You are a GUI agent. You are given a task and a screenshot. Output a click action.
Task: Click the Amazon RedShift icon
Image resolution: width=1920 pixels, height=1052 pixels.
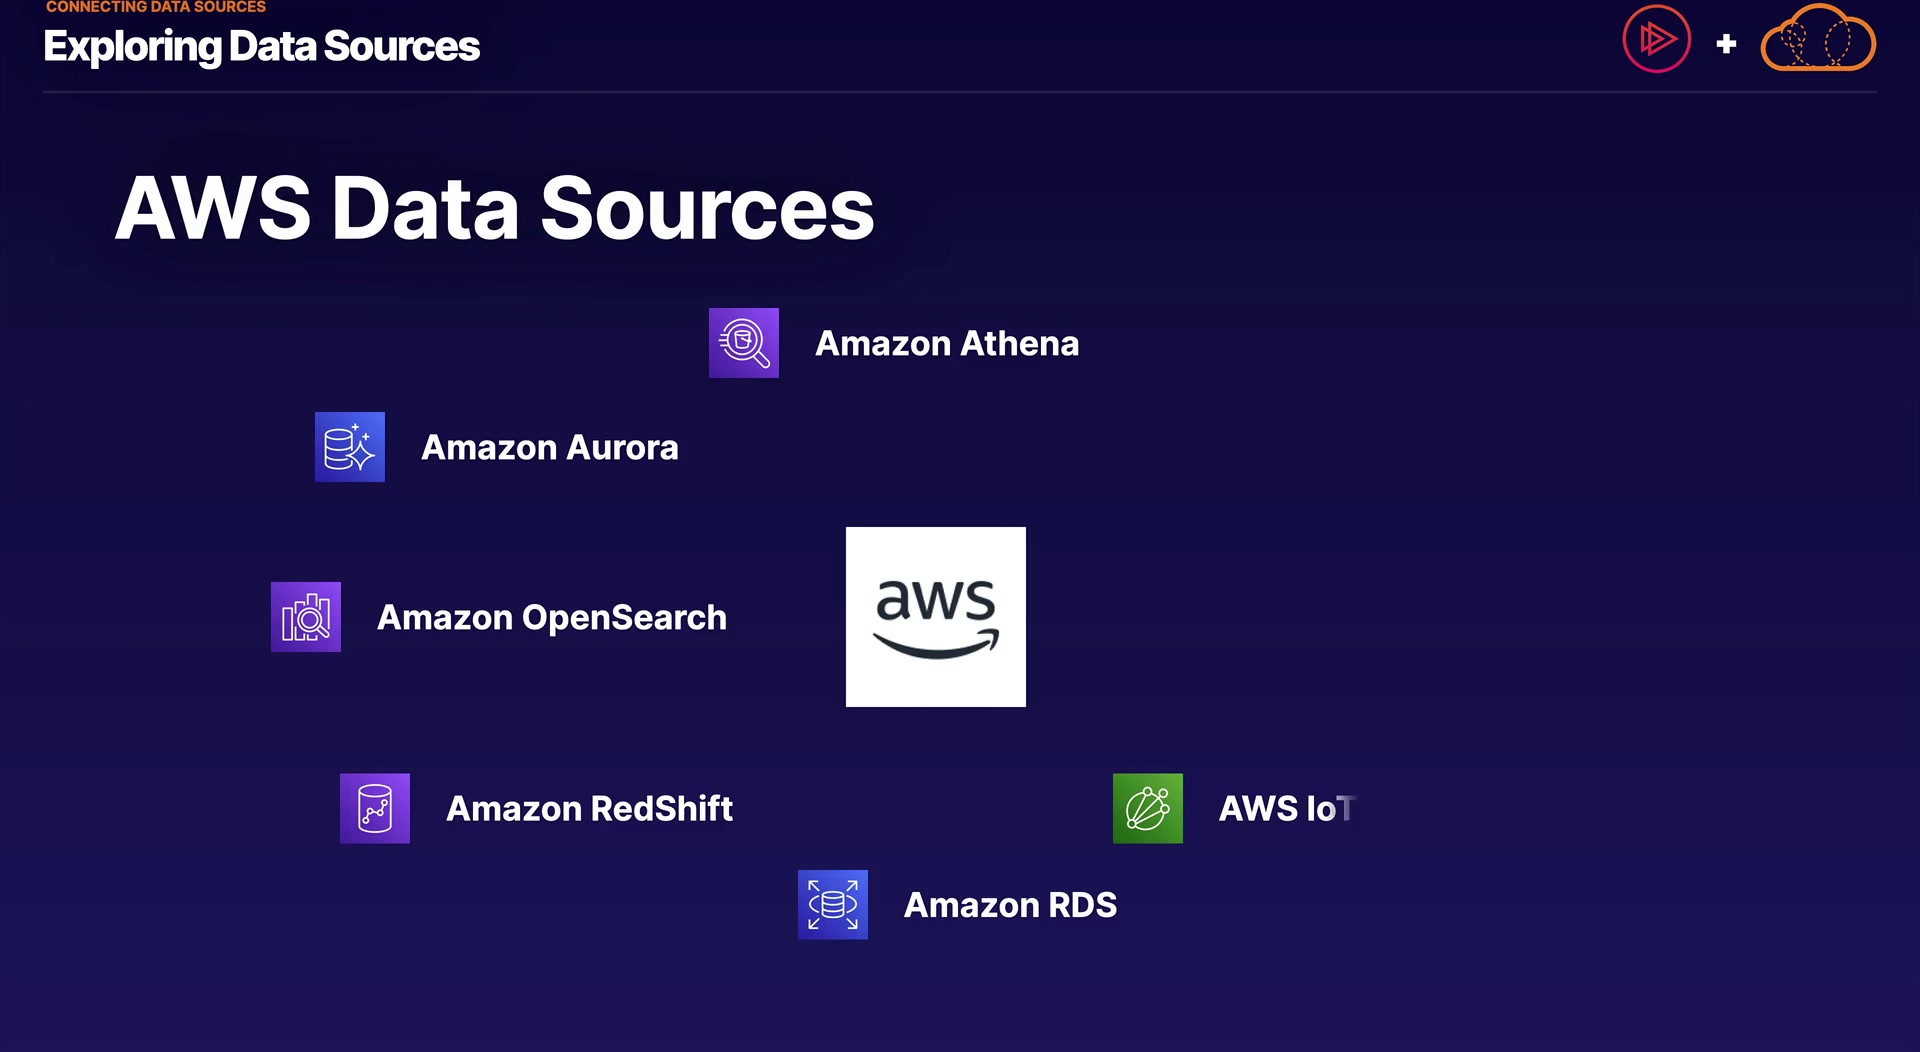[x=374, y=808]
